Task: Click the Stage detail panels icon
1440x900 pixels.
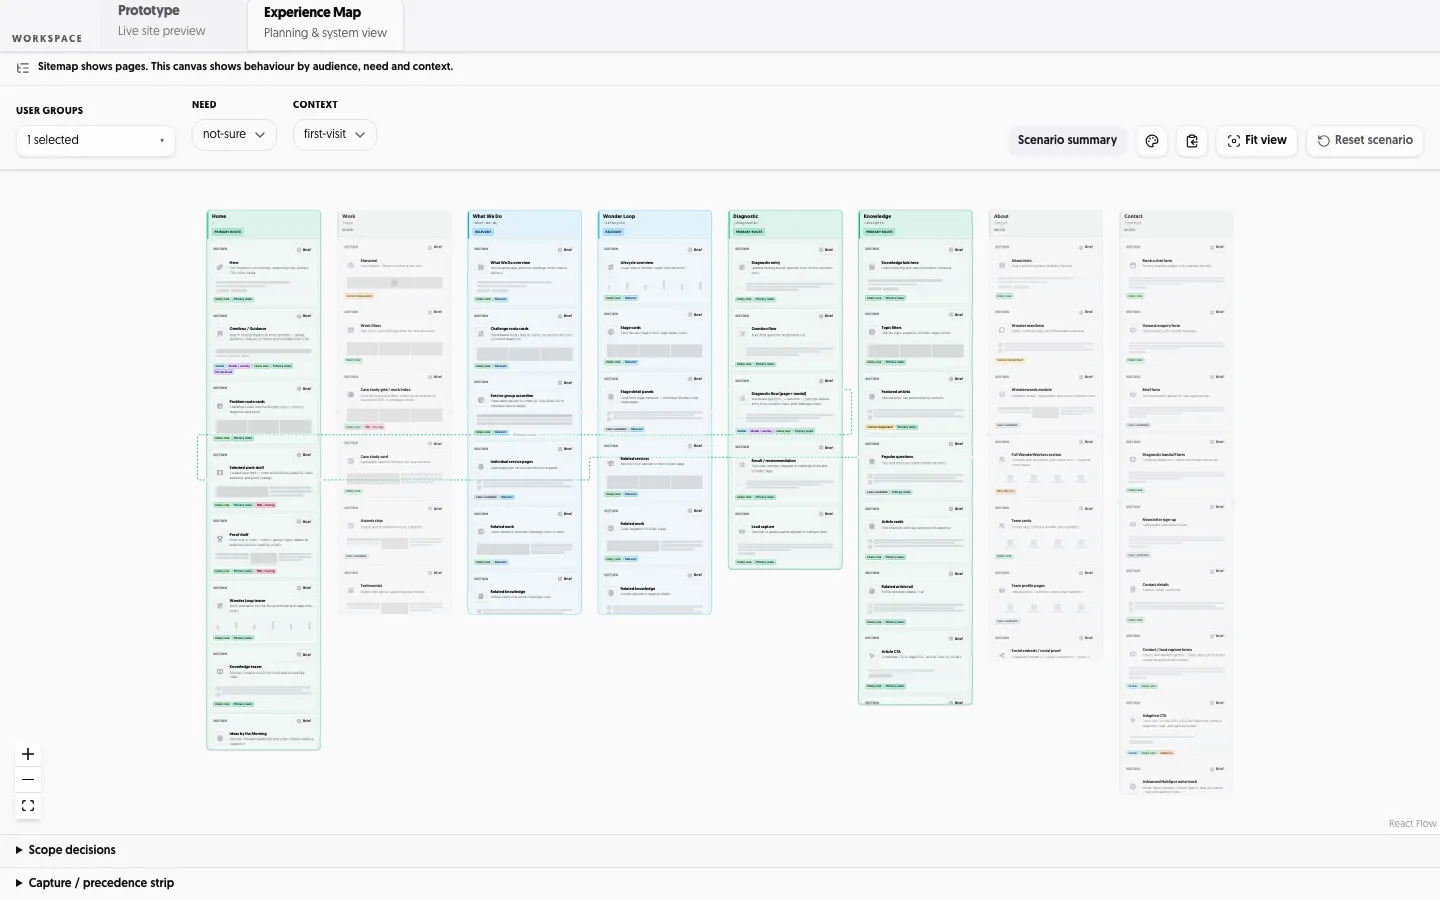Action: (x=611, y=397)
